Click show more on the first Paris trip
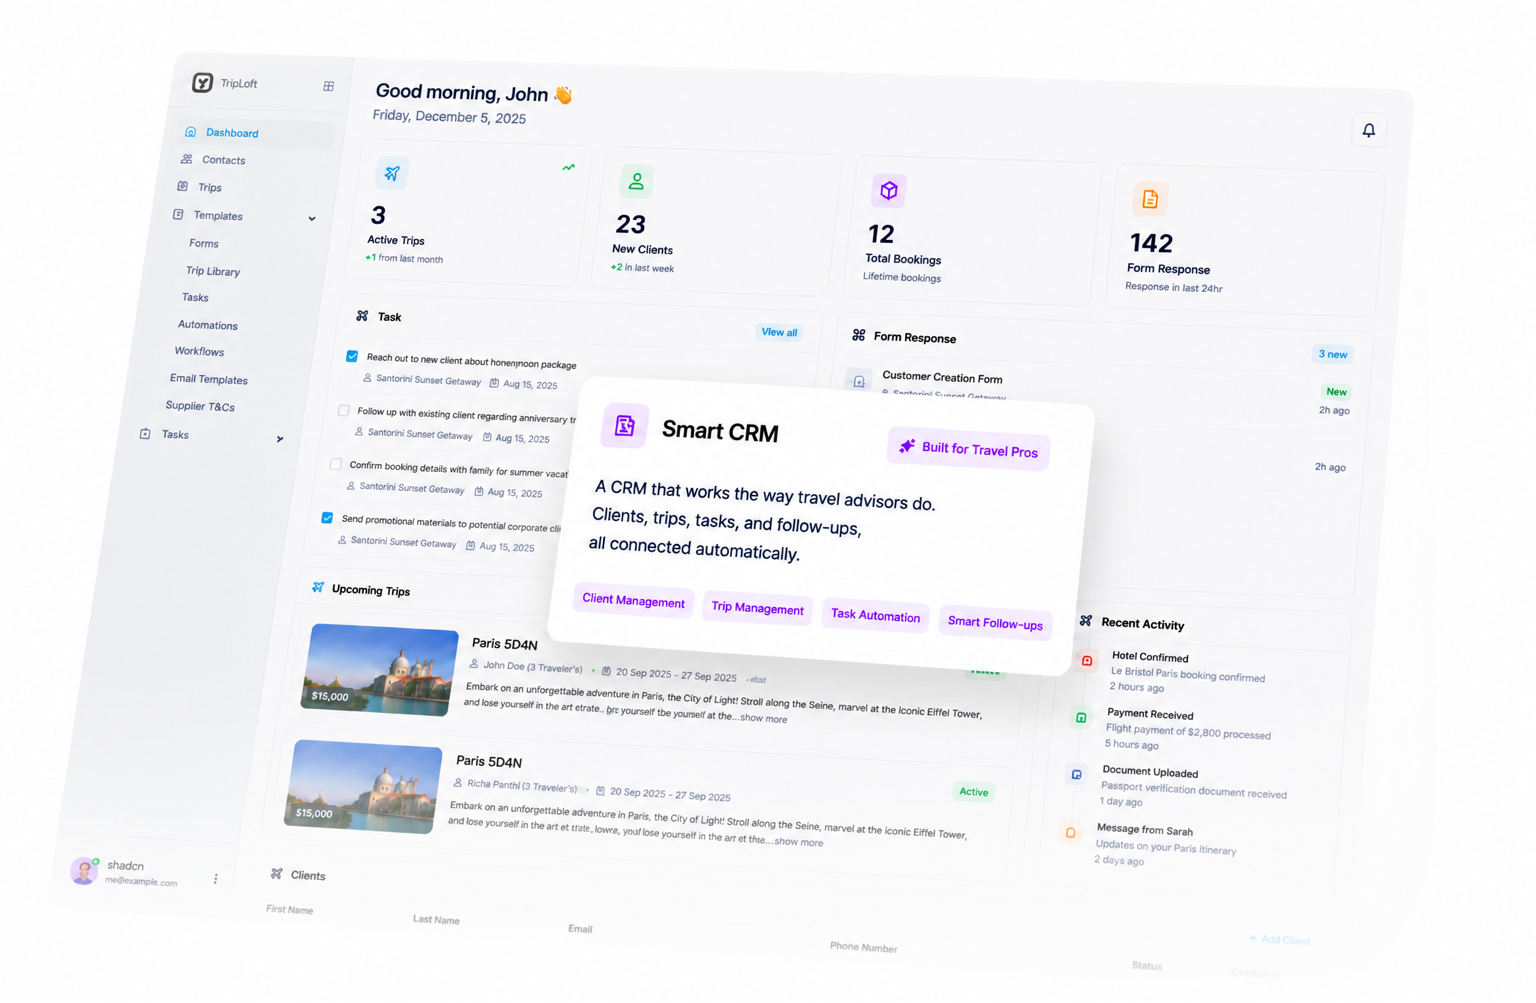Image resolution: width=1536 pixels, height=1003 pixels. (763, 718)
